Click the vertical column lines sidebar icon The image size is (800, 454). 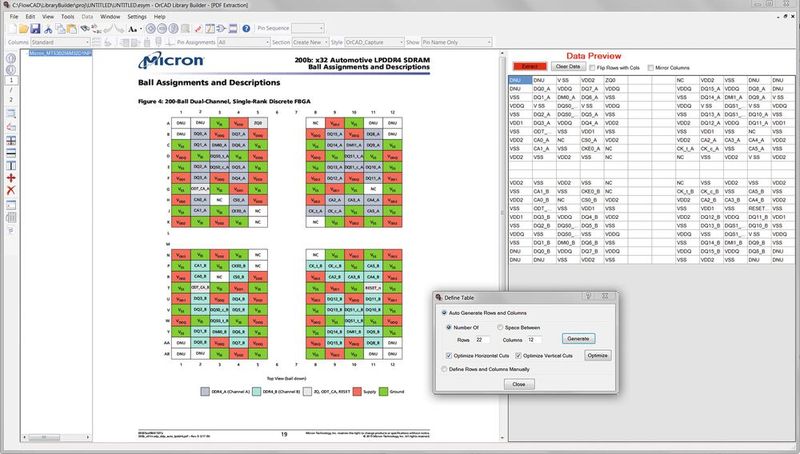click(x=11, y=166)
